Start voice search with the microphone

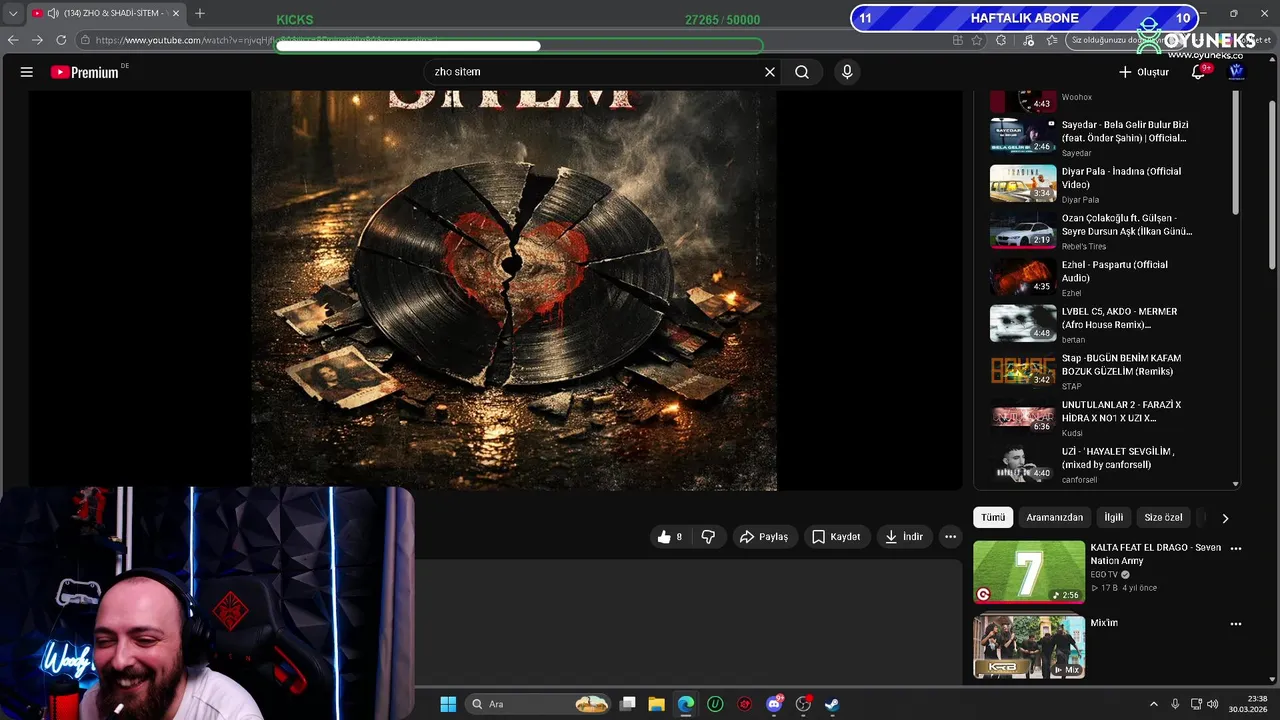pos(847,72)
